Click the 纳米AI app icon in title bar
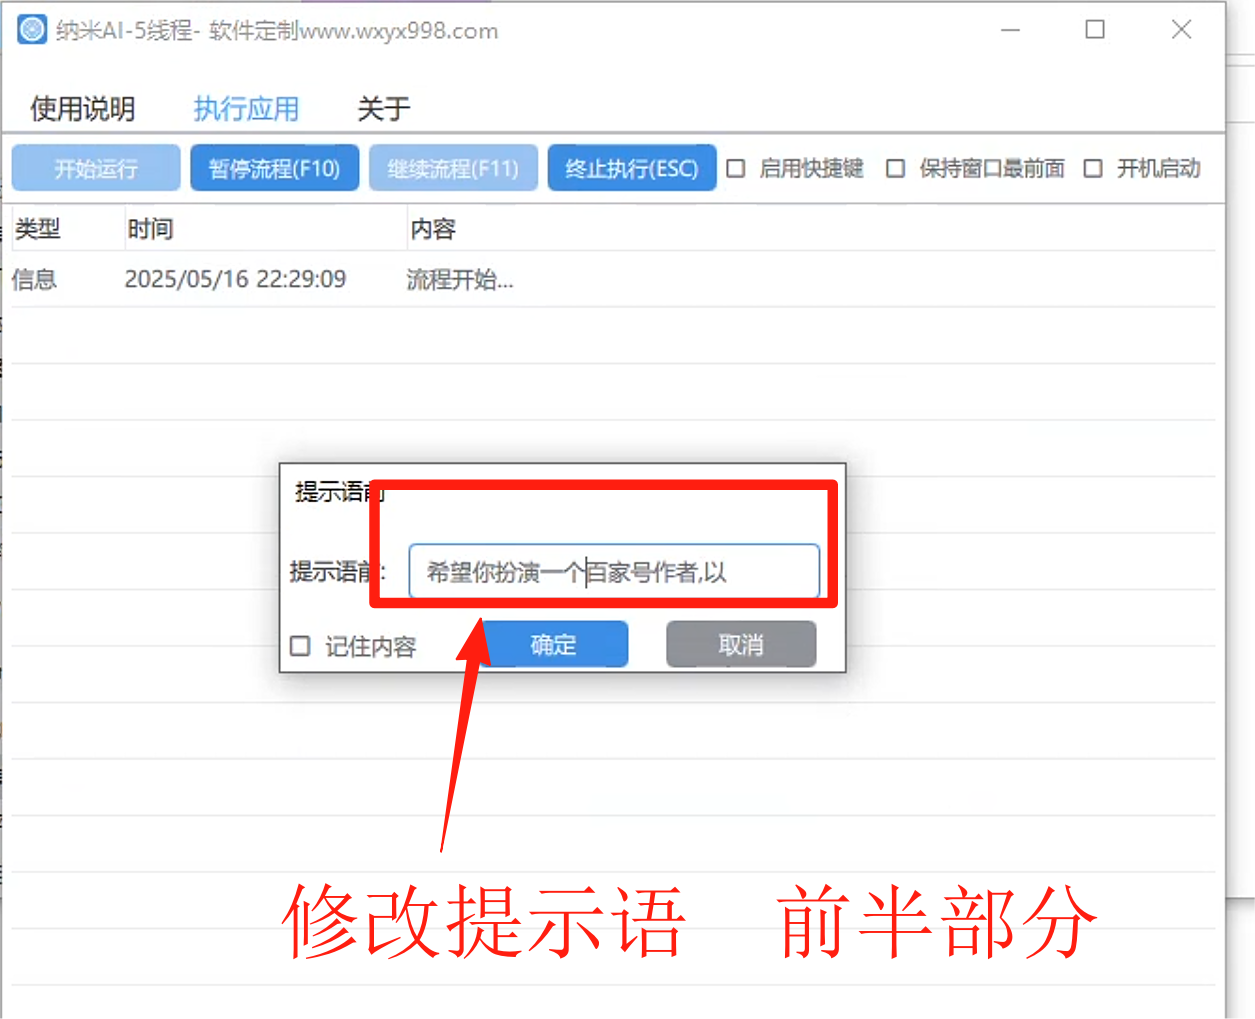The image size is (1255, 1019). pyautogui.click(x=32, y=30)
